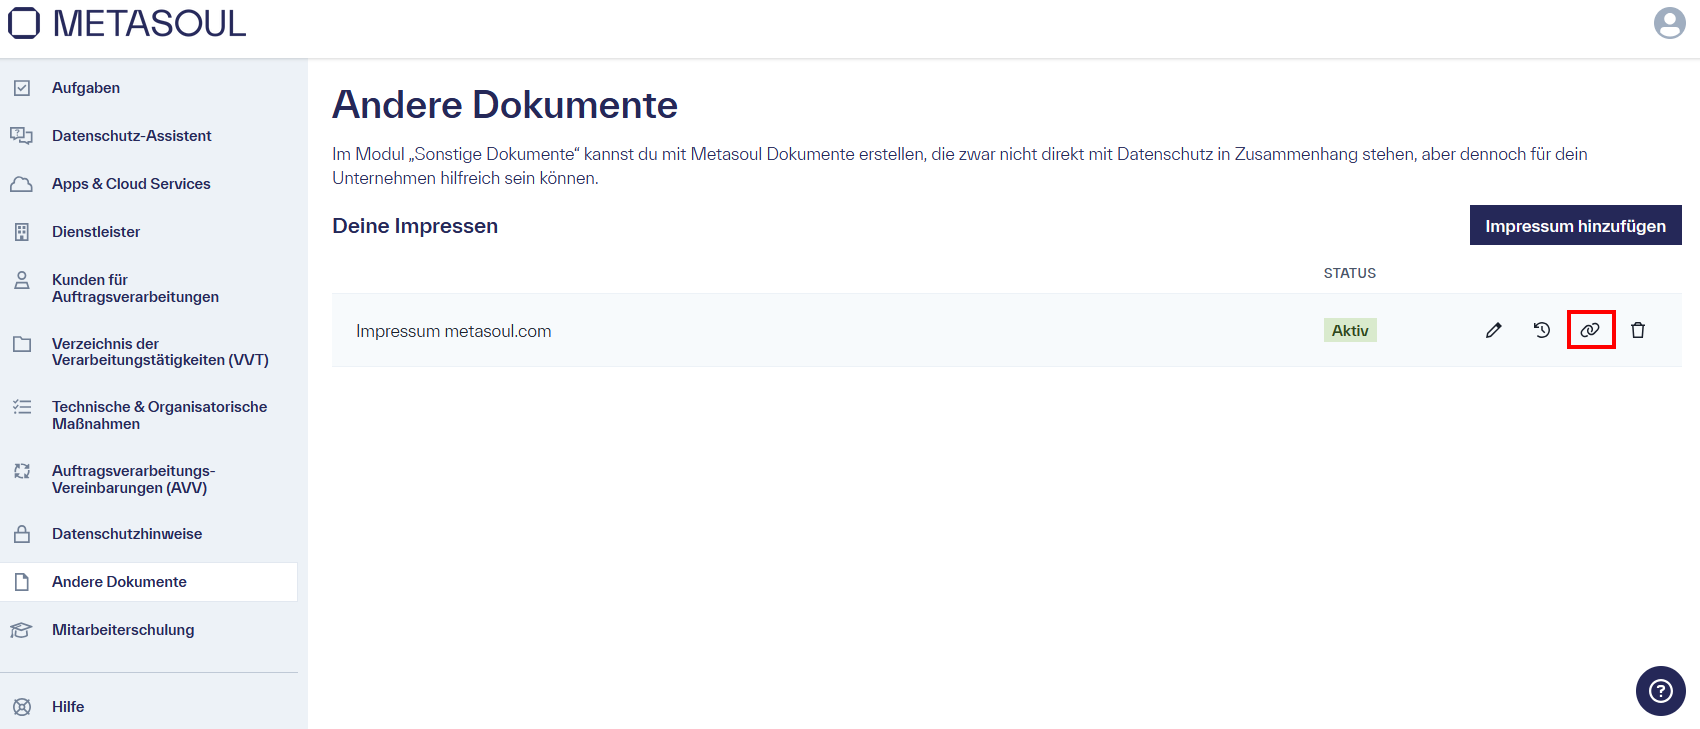1700x729 pixels.
Task: Click the Hilfe lifebuoy icon
Action: [x=22, y=707]
